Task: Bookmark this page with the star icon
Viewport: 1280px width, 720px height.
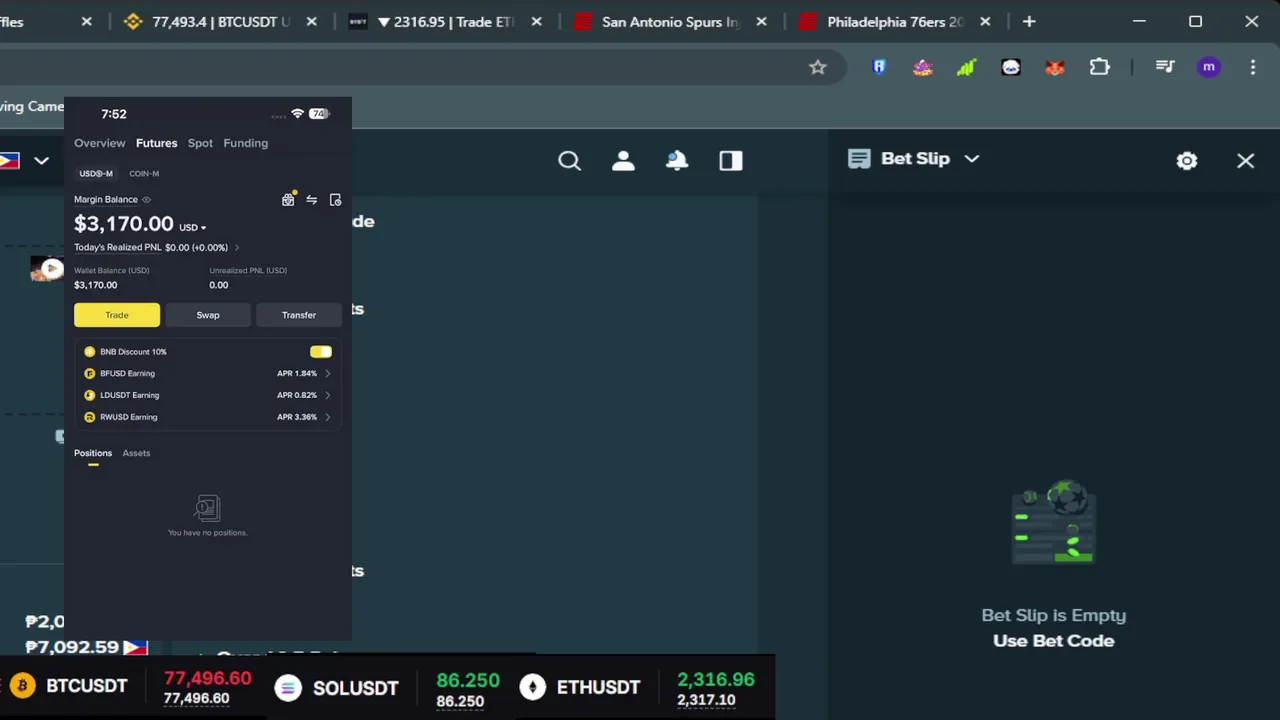Action: point(818,67)
